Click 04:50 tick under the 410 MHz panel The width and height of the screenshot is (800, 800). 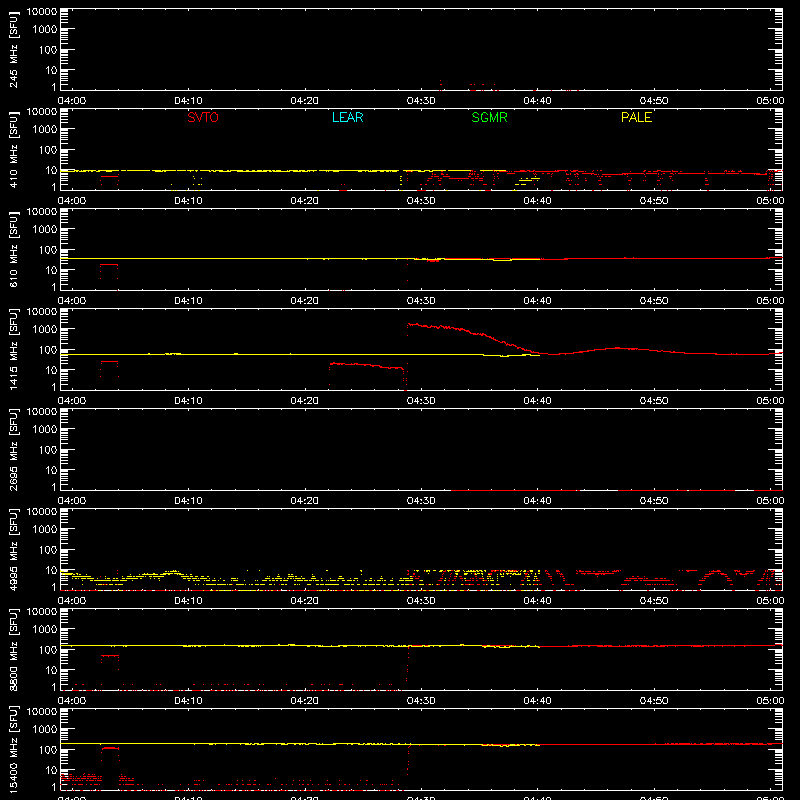(654, 201)
